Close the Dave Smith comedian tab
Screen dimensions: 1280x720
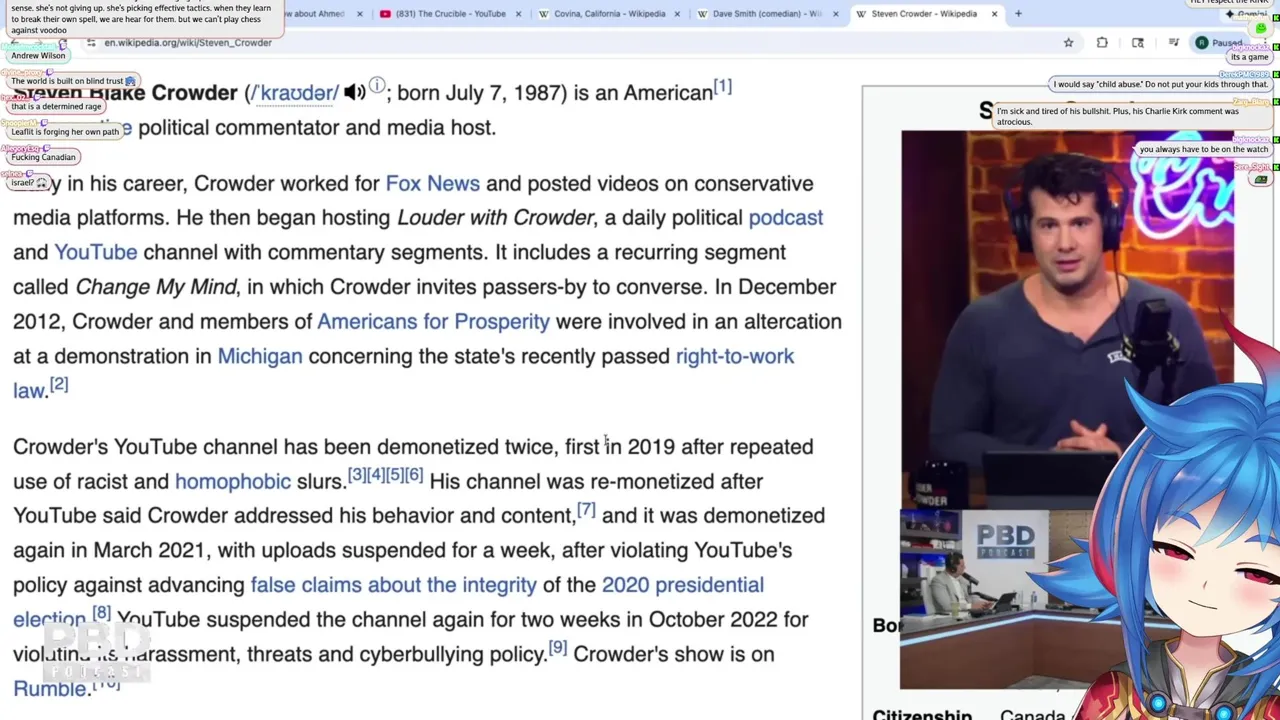836,14
